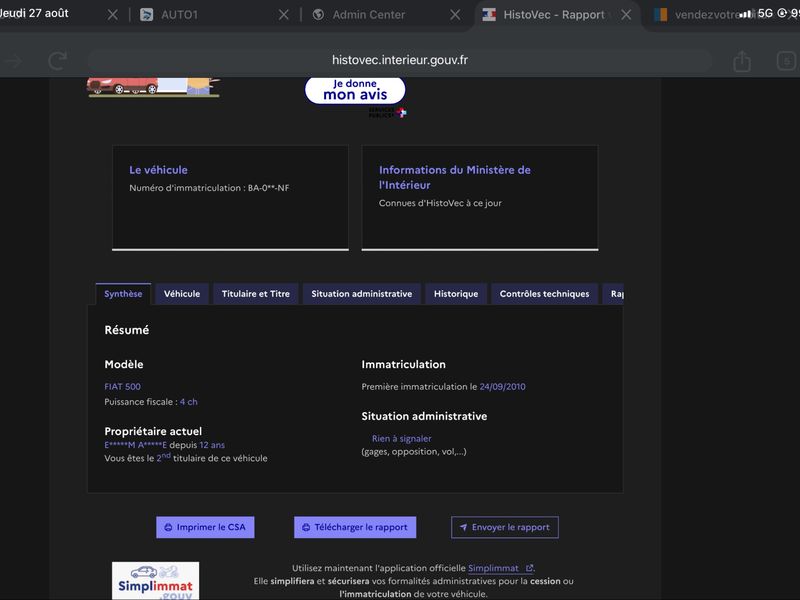Click the printer icon in Télécharger le rapport
The width and height of the screenshot is (800, 600).
[306, 528]
